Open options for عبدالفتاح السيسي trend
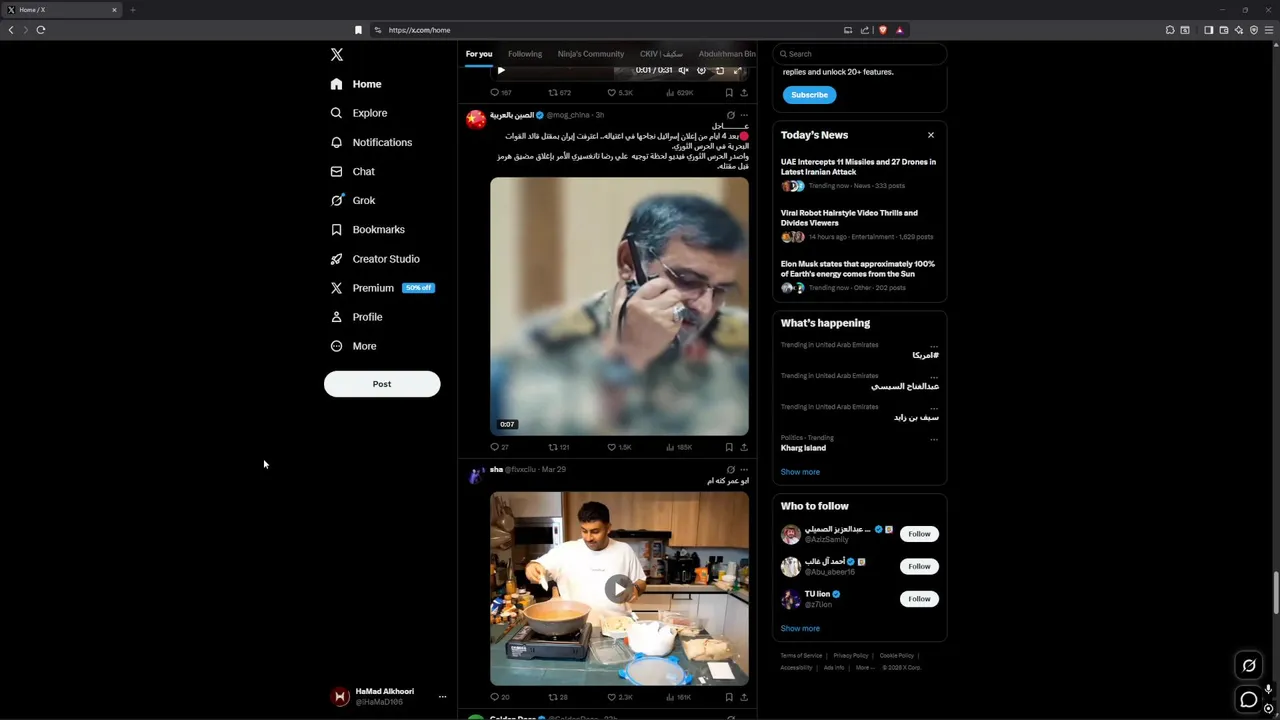 [934, 377]
